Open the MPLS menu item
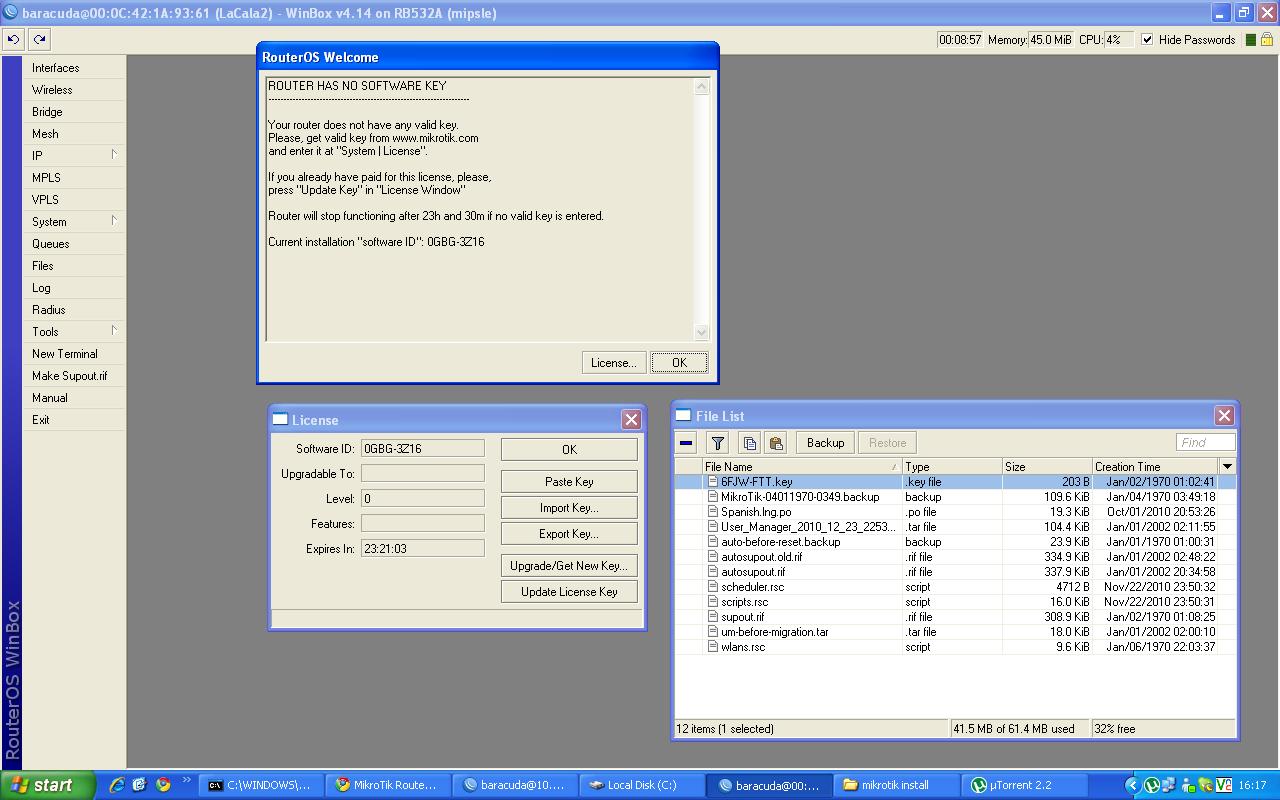 [74, 177]
